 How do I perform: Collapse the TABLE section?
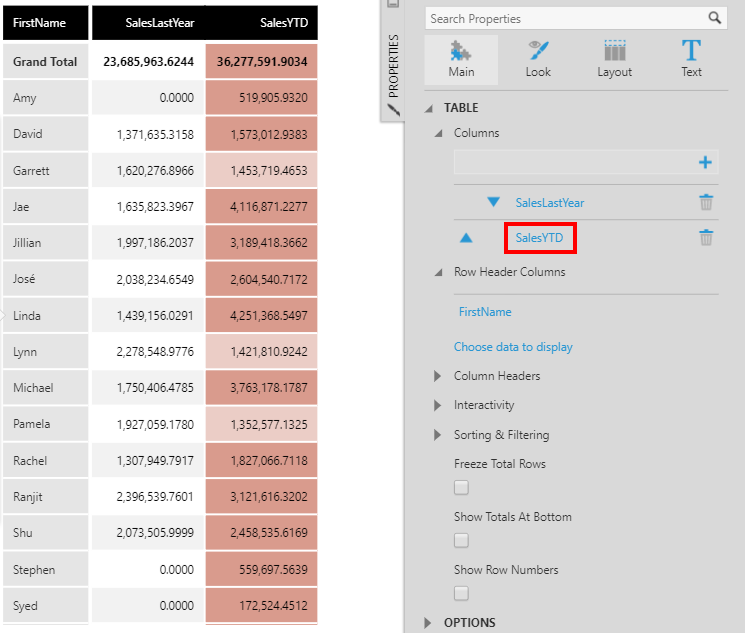coord(429,108)
